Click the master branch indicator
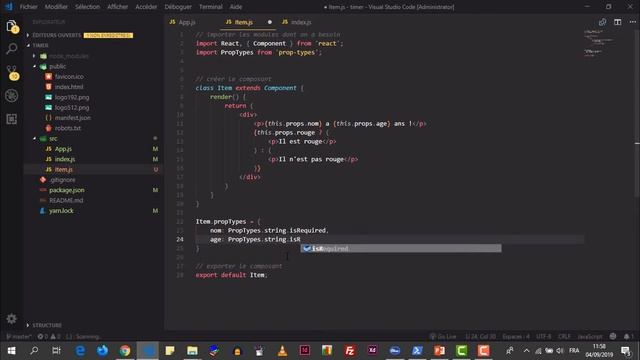The height and width of the screenshot is (360, 640). (18, 337)
